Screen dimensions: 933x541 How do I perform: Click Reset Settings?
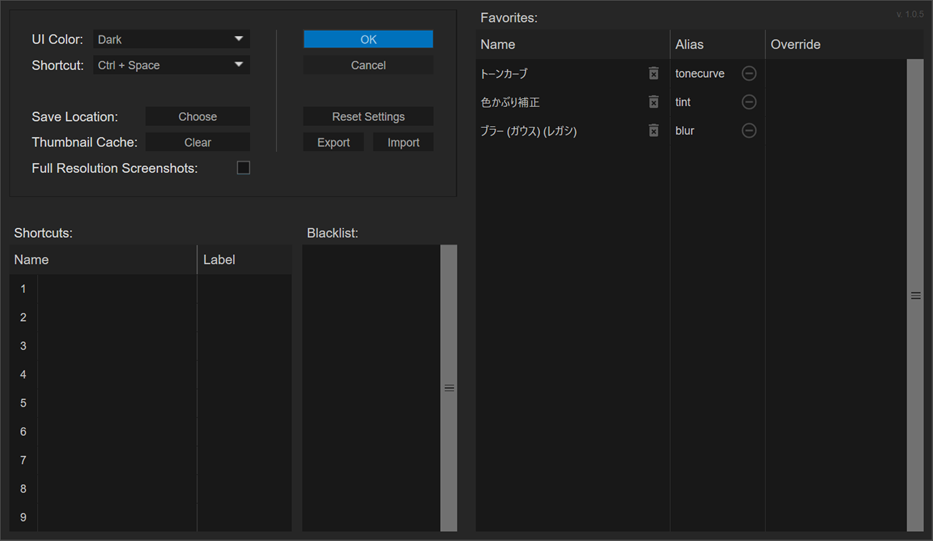368,117
